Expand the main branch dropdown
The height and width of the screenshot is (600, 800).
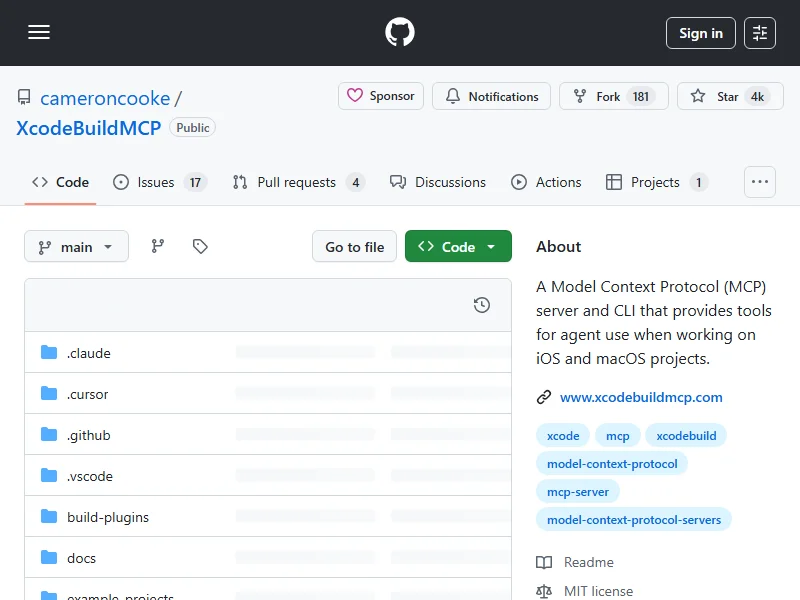tap(76, 247)
